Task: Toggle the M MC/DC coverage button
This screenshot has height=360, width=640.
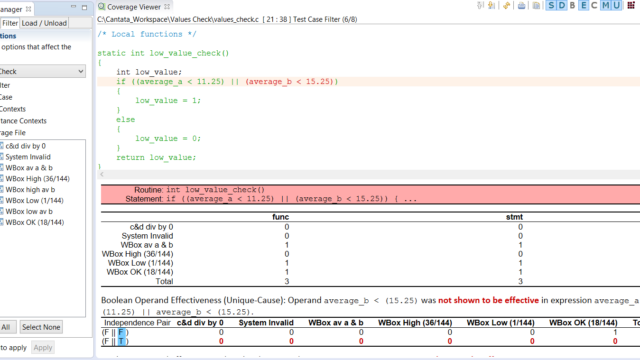Action: click(x=605, y=5)
